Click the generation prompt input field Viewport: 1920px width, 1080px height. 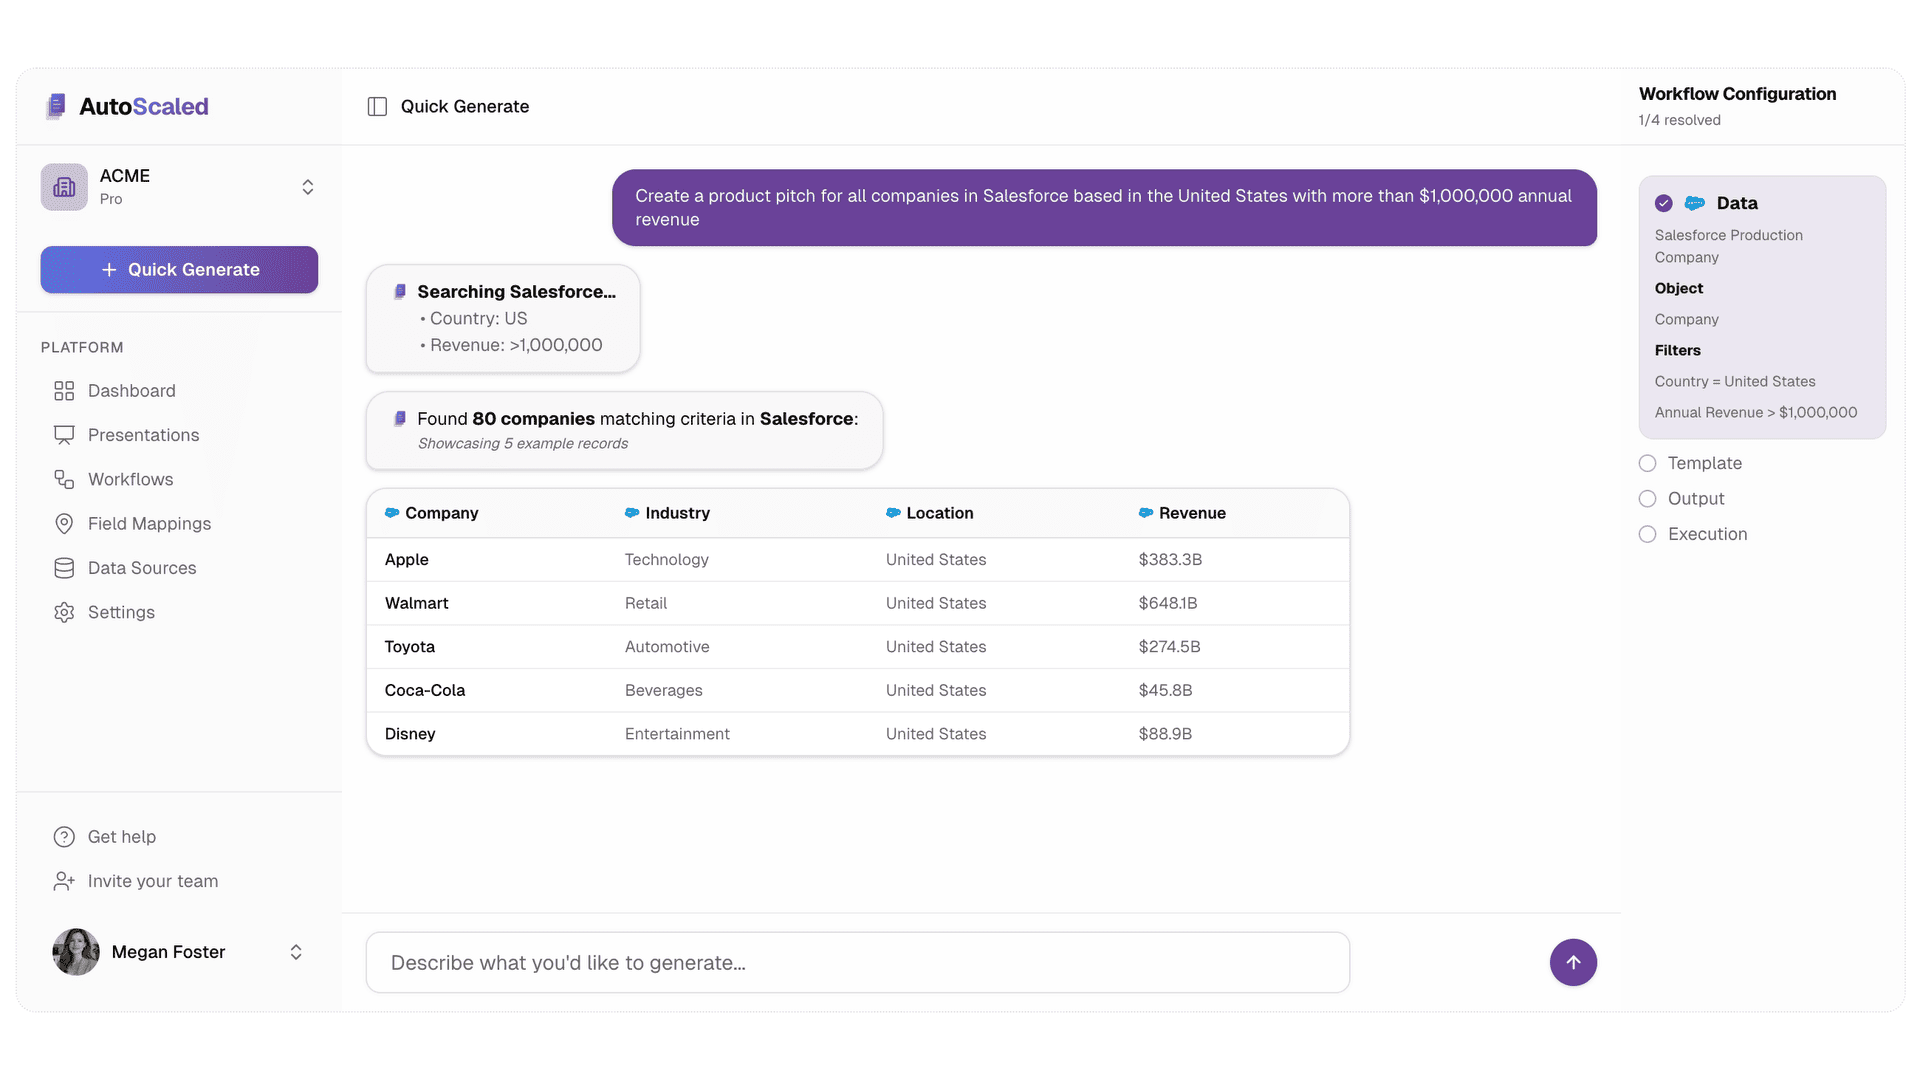point(857,963)
